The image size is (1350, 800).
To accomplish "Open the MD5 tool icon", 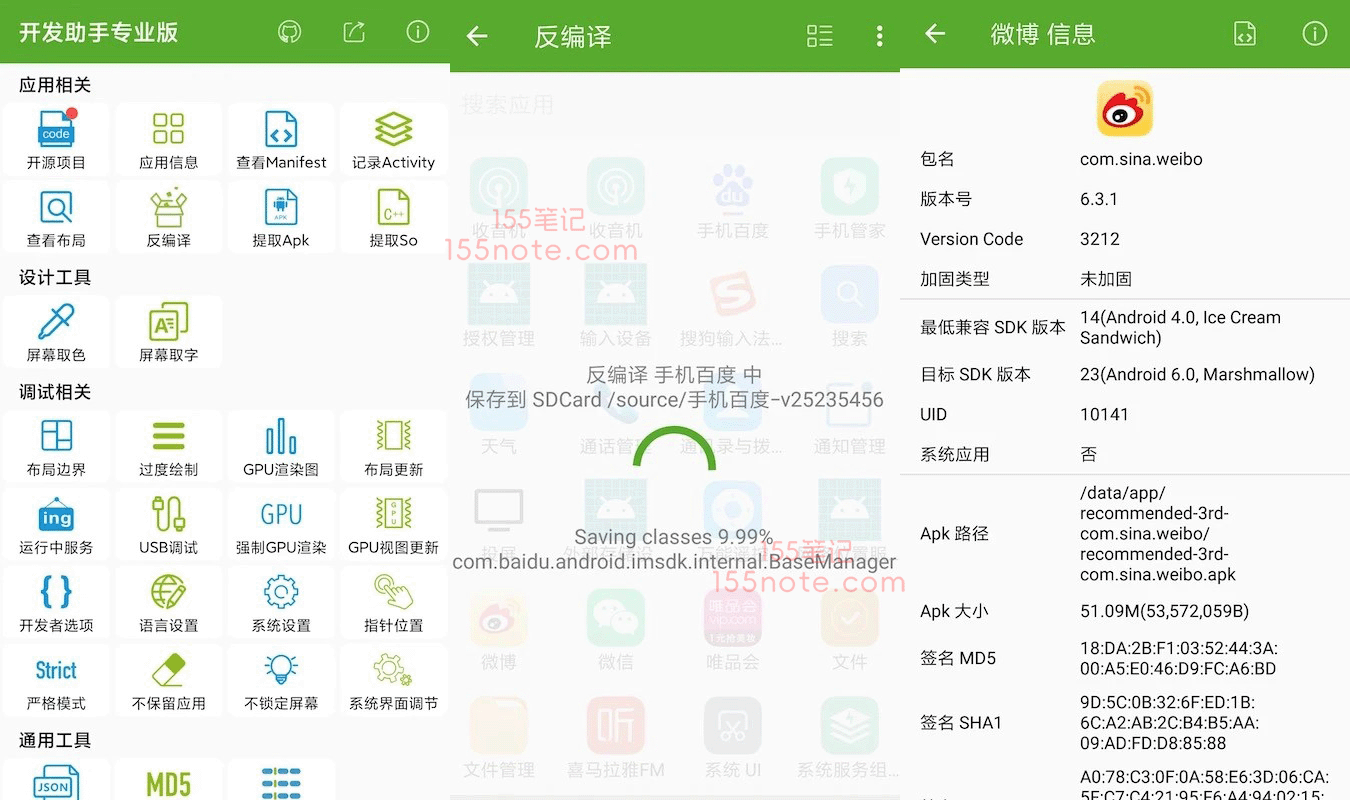I will 168,782.
